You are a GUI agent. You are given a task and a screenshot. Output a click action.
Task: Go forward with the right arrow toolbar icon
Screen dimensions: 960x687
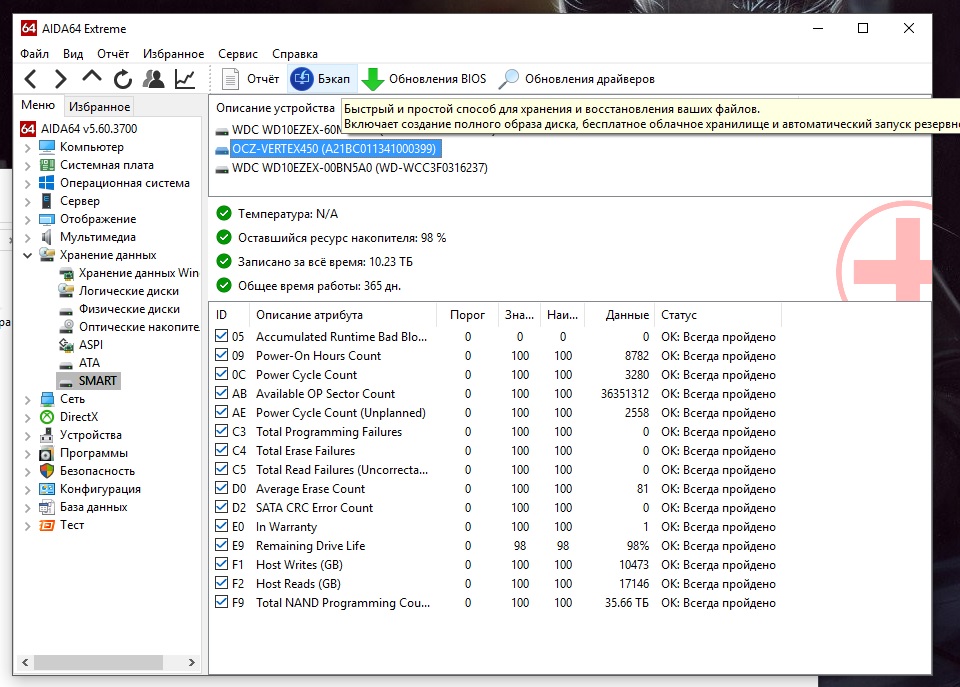pyautogui.click(x=61, y=79)
